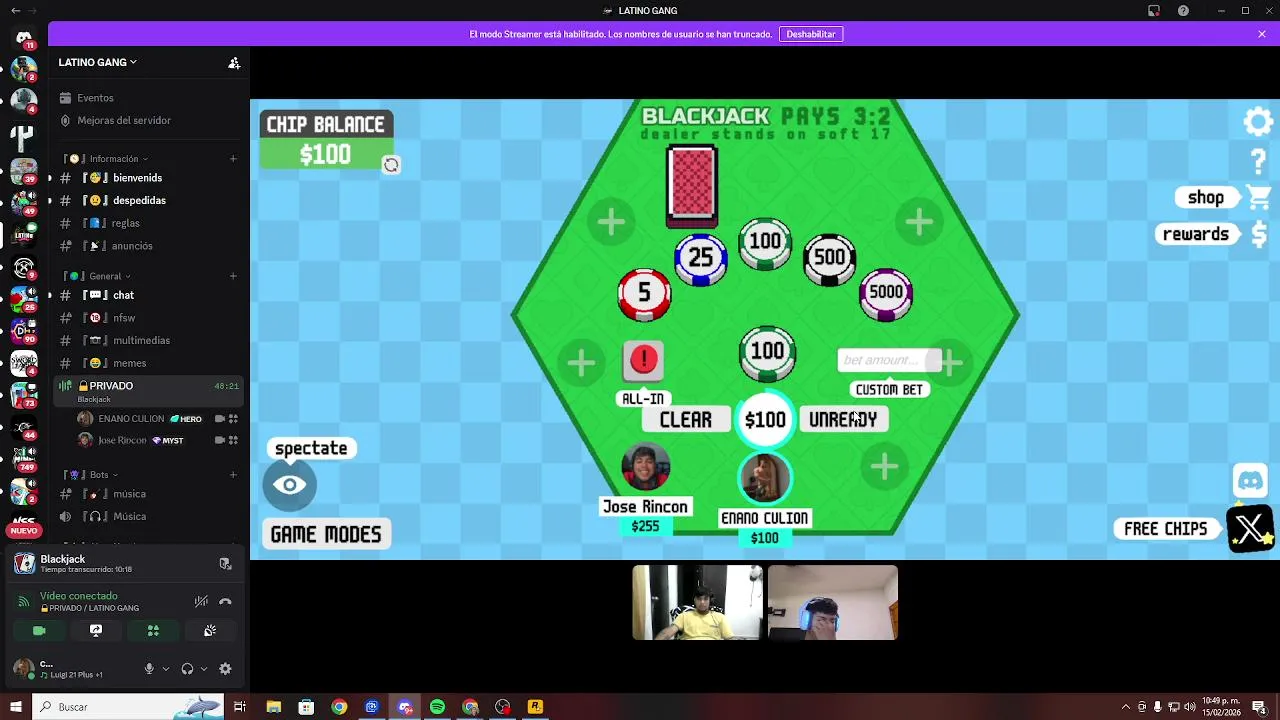Open Mejoras del servidor
1280x720 pixels.
150,121
